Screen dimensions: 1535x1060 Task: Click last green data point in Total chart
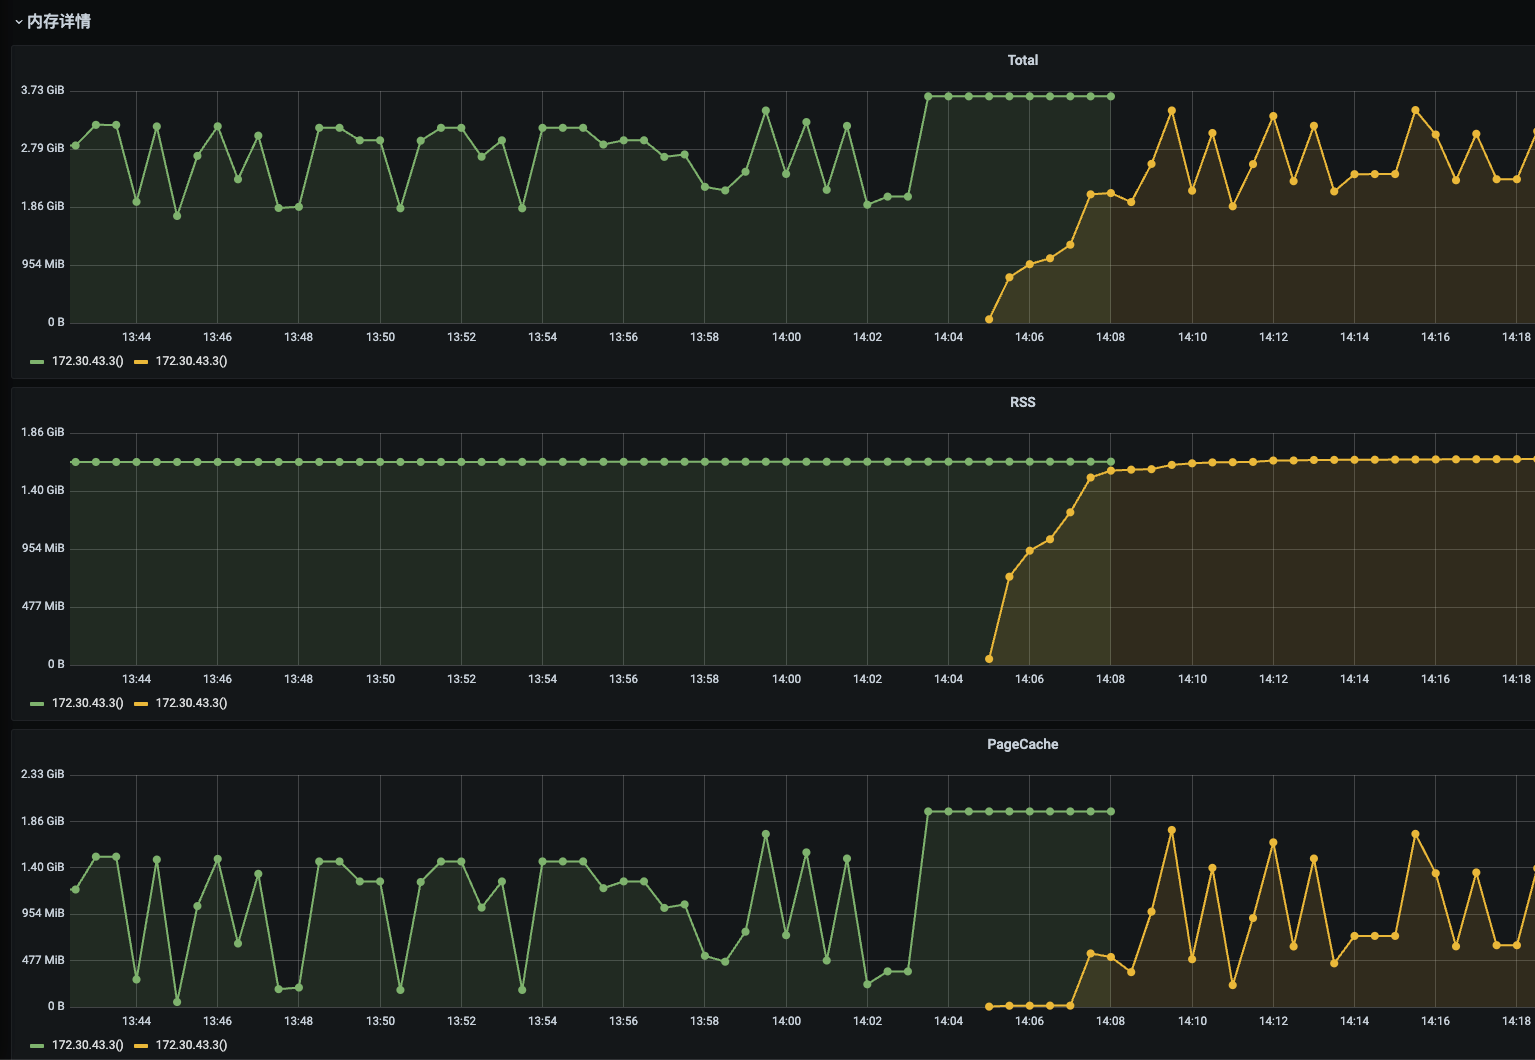pyautogui.click(x=1111, y=97)
